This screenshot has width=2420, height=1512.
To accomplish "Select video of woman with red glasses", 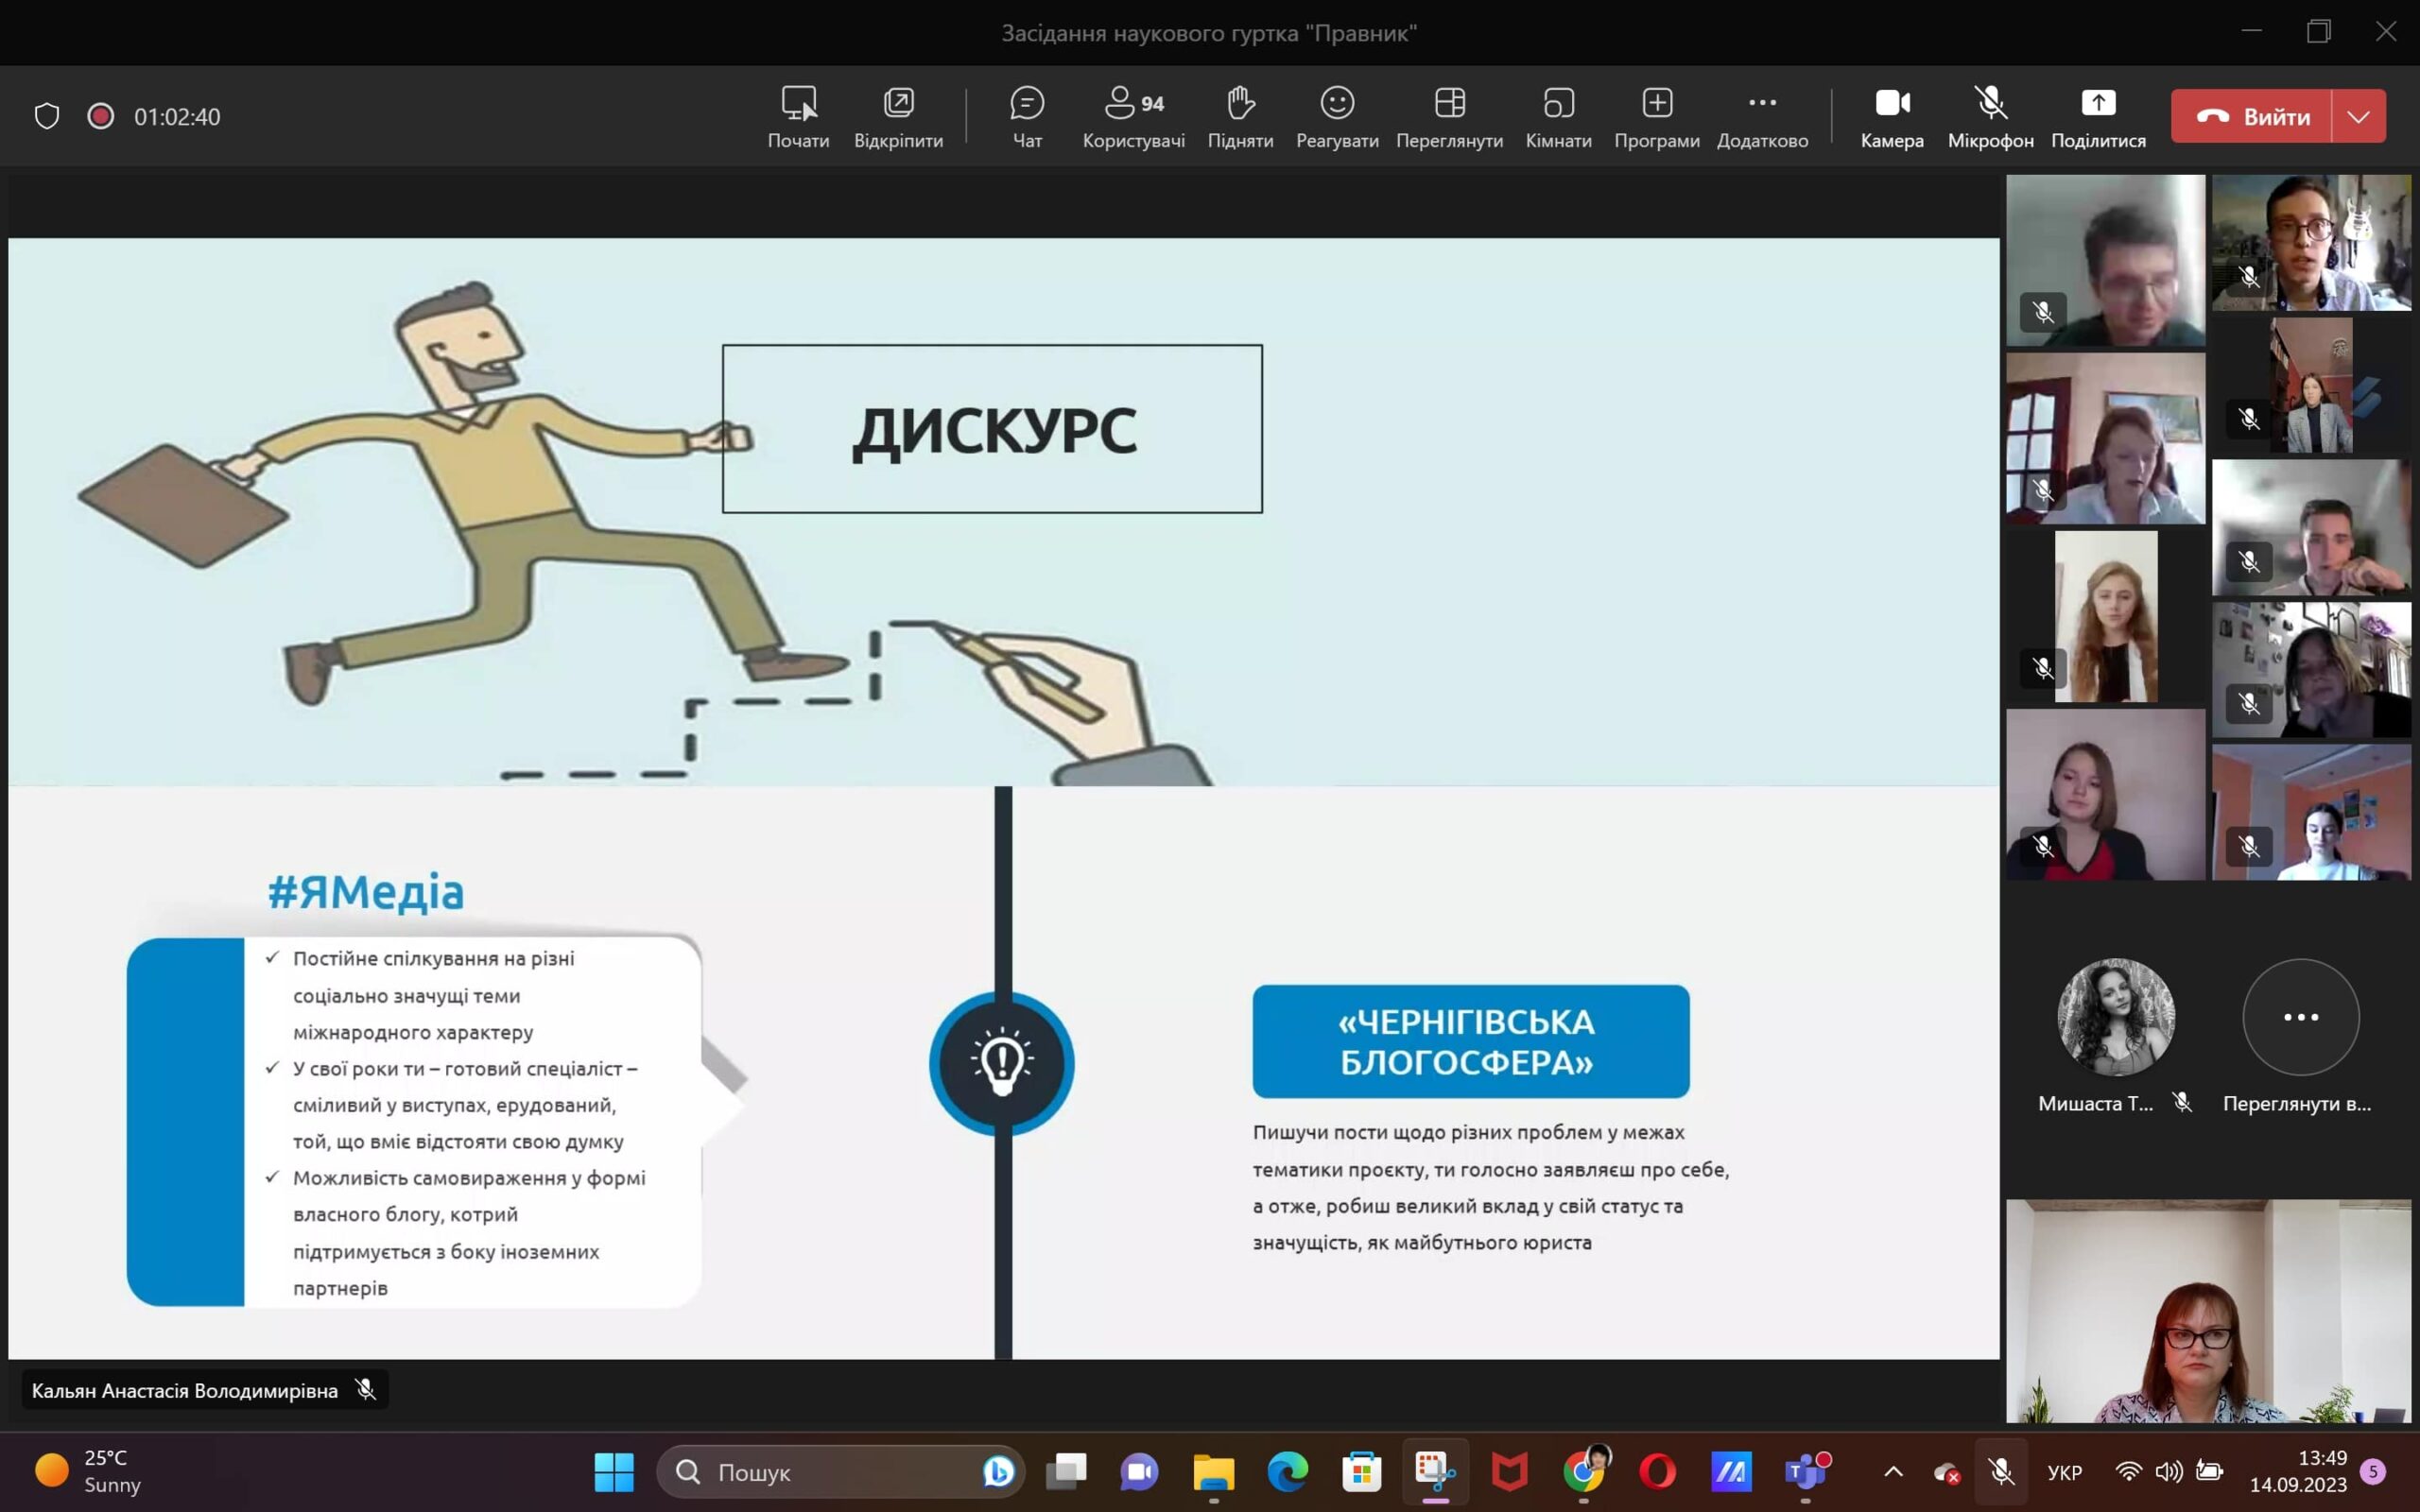I will click(2208, 1310).
